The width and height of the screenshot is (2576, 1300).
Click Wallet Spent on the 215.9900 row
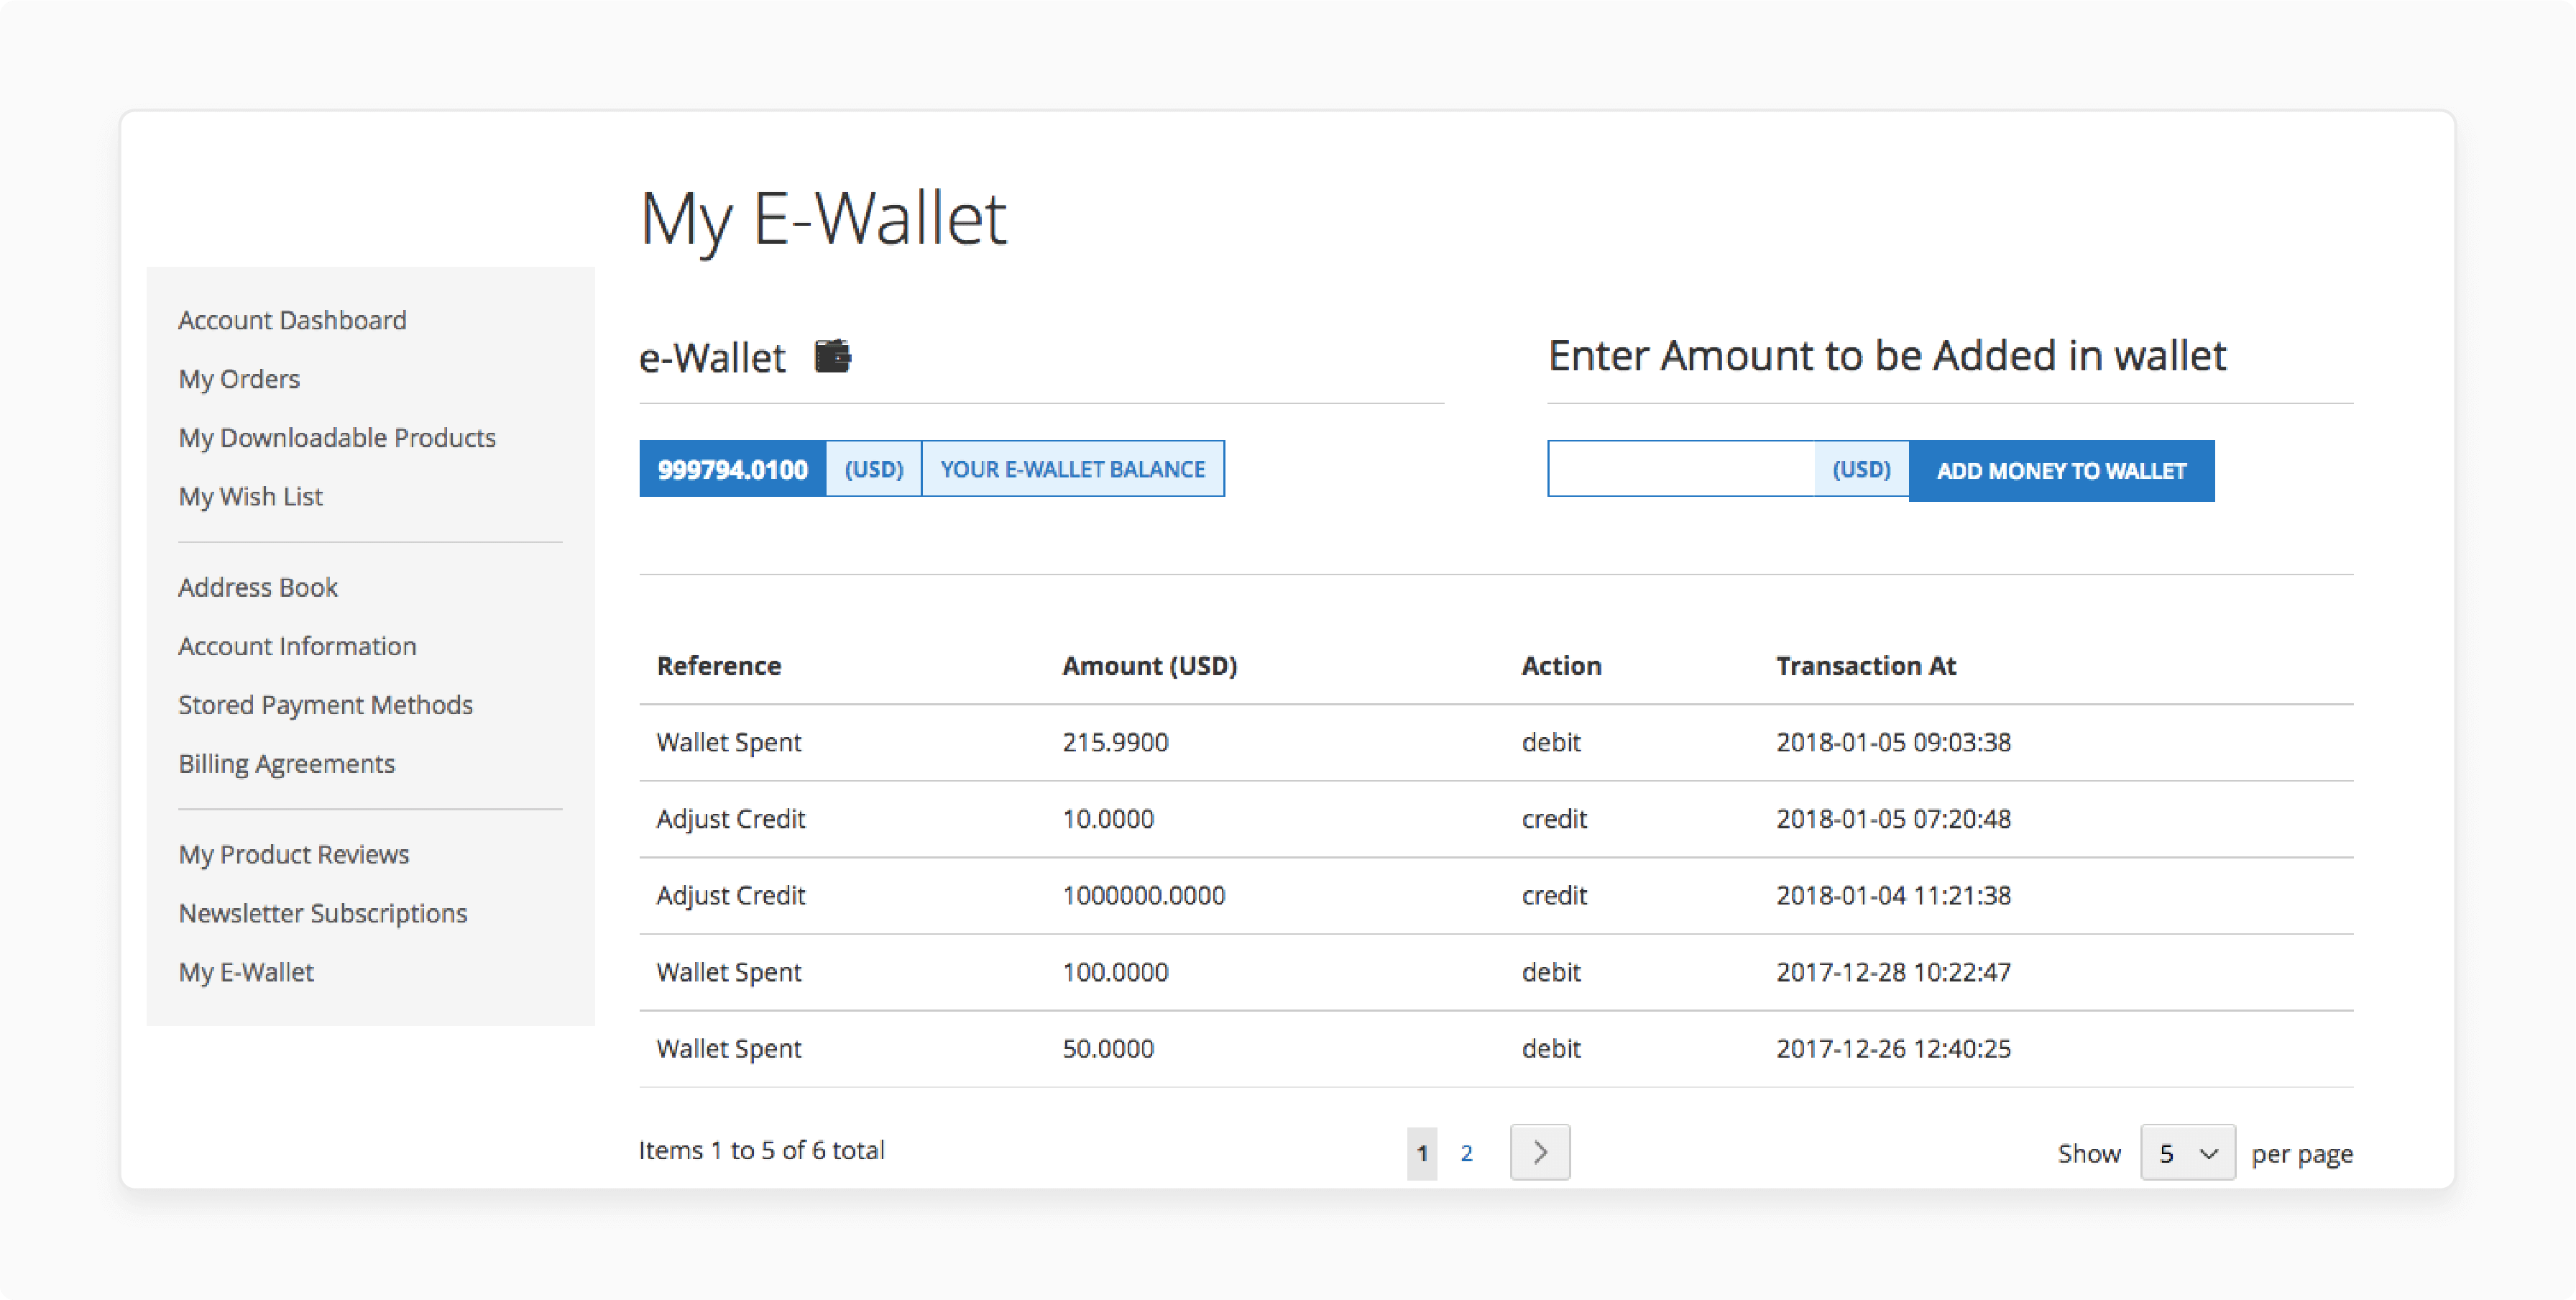[x=728, y=742]
